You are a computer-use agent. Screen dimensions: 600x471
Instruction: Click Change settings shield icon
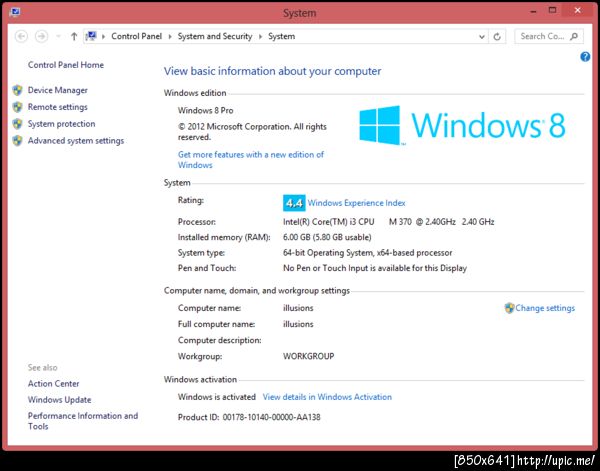click(509, 308)
